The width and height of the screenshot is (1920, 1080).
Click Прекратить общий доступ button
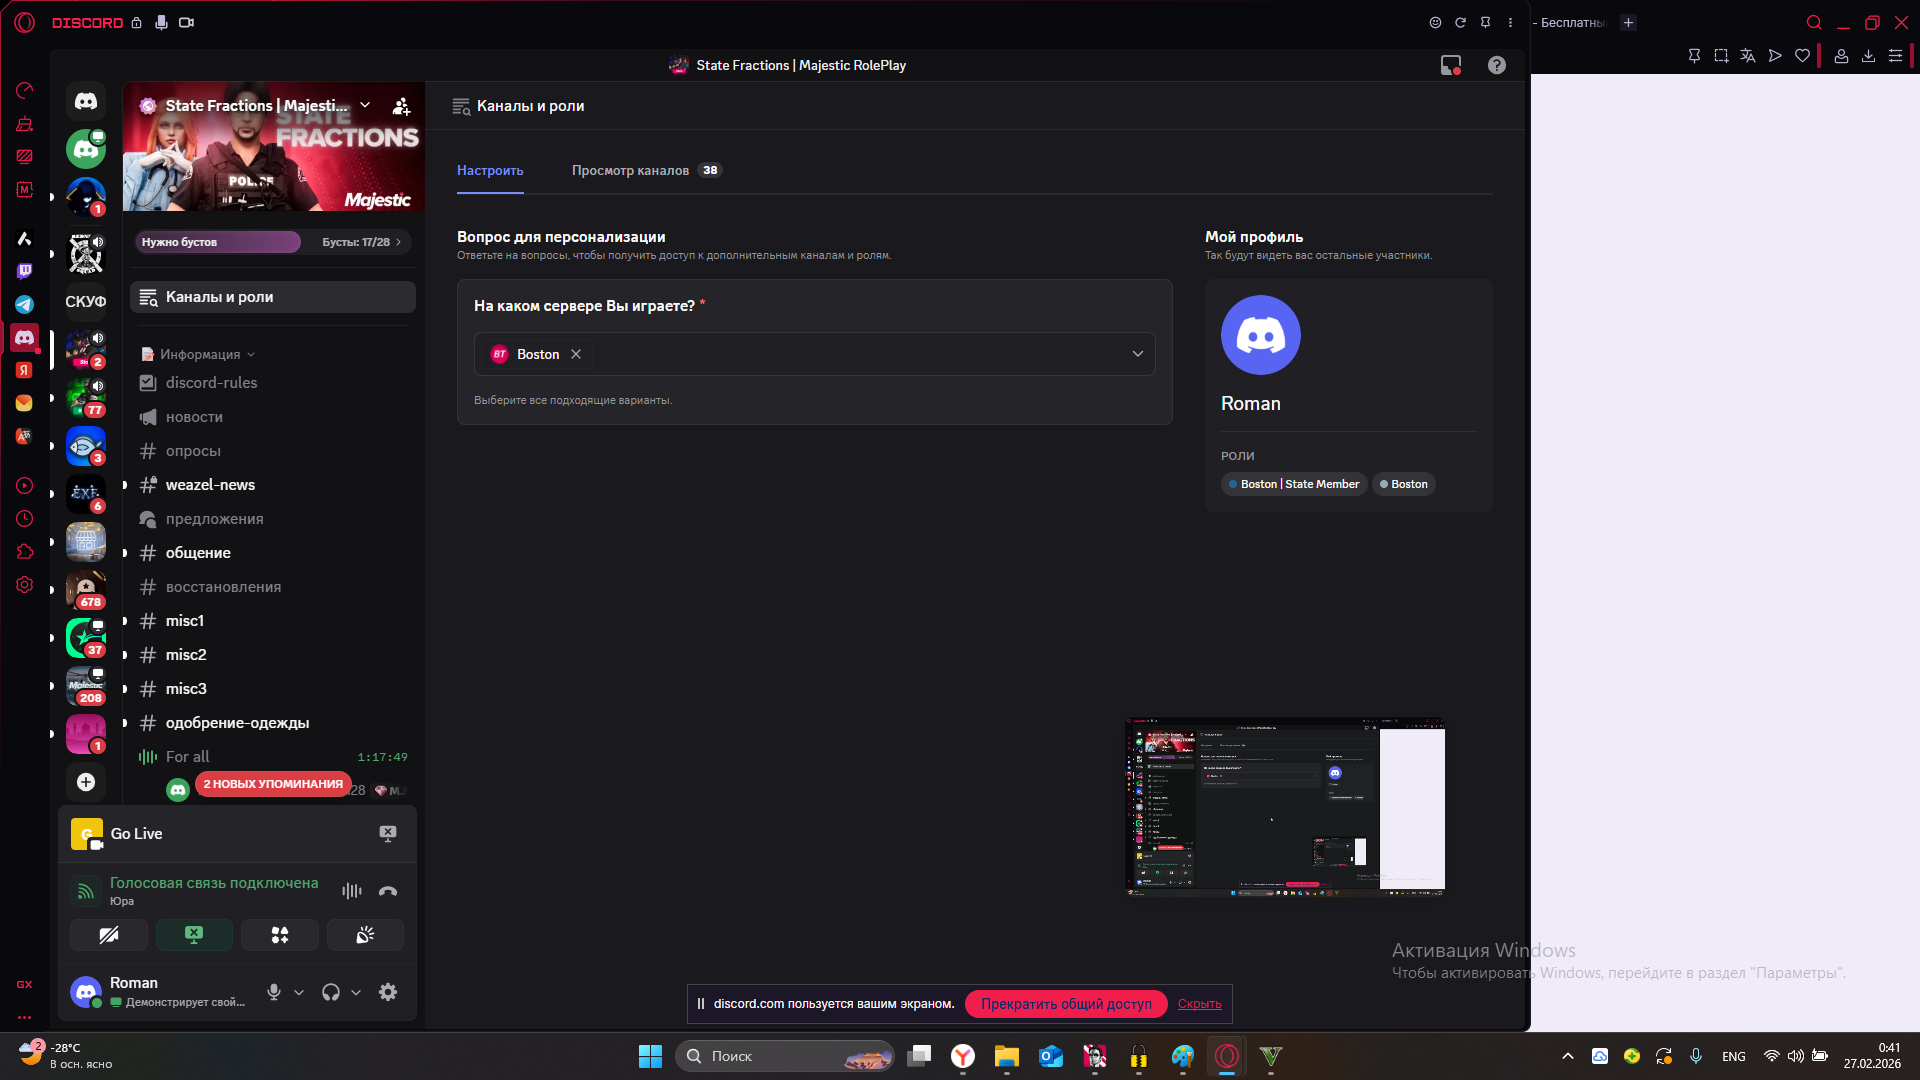coord(1065,1004)
